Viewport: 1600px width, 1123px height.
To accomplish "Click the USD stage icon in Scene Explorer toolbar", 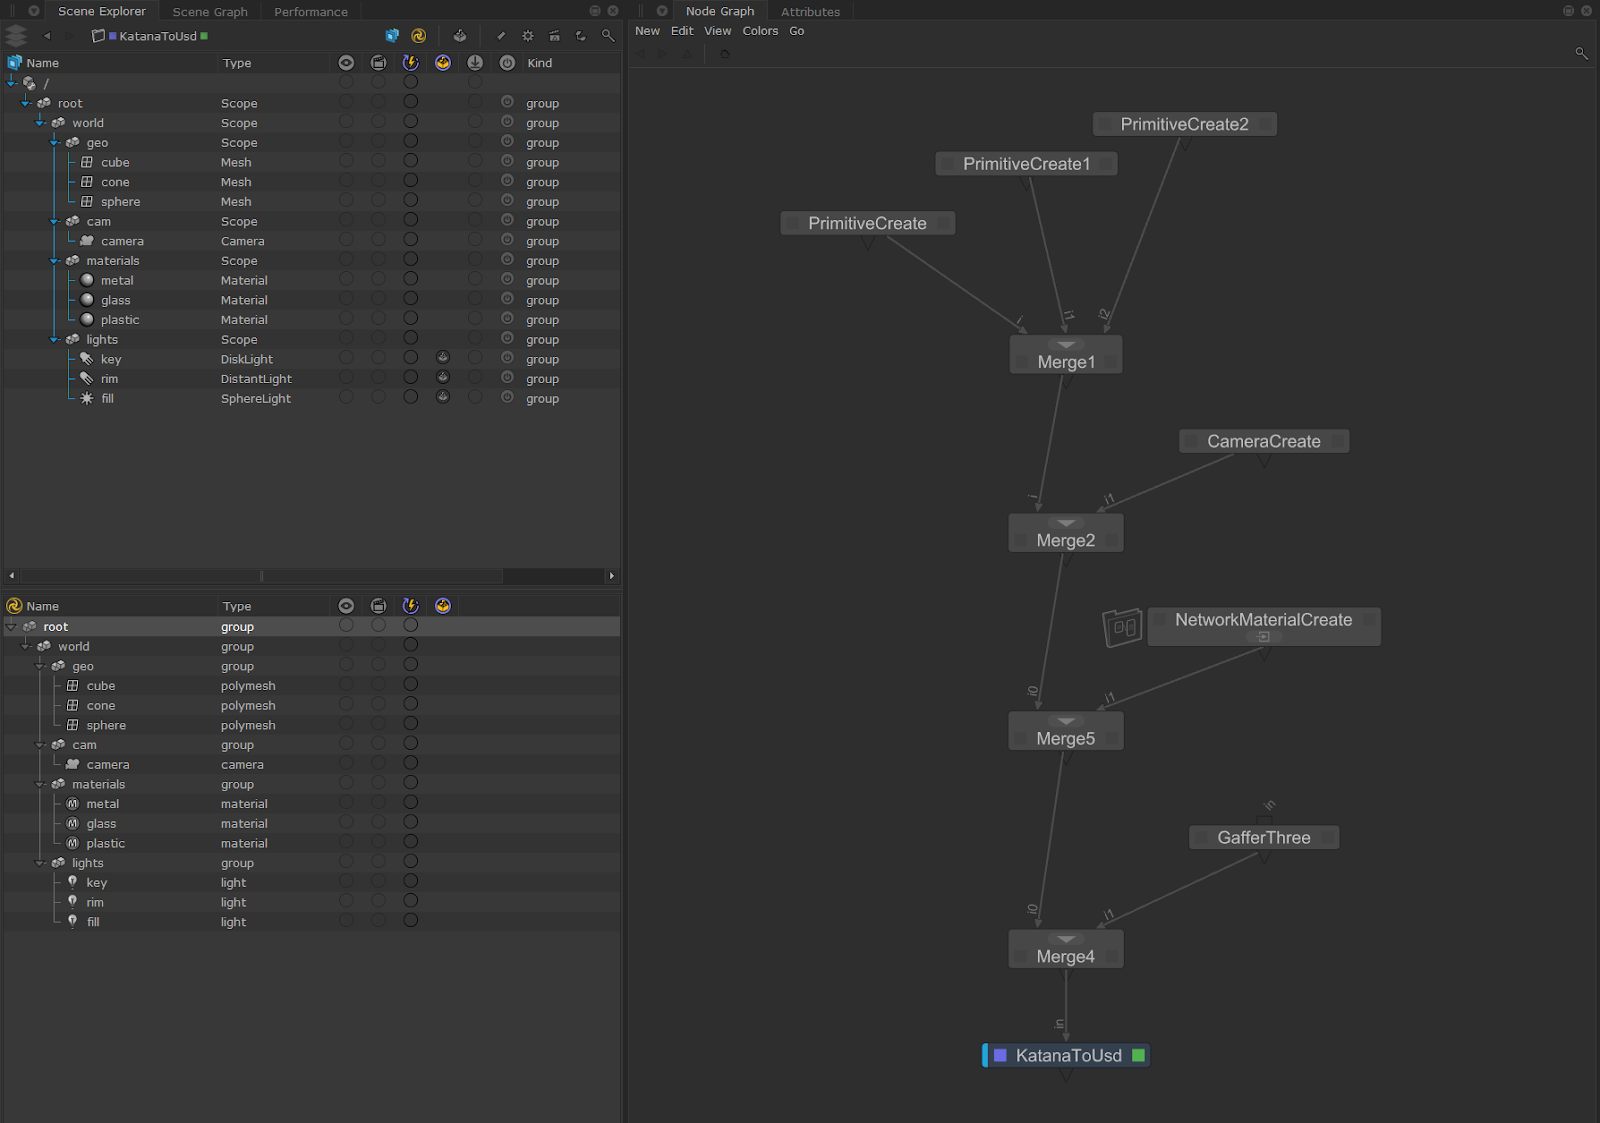I will [x=392, y=36].
